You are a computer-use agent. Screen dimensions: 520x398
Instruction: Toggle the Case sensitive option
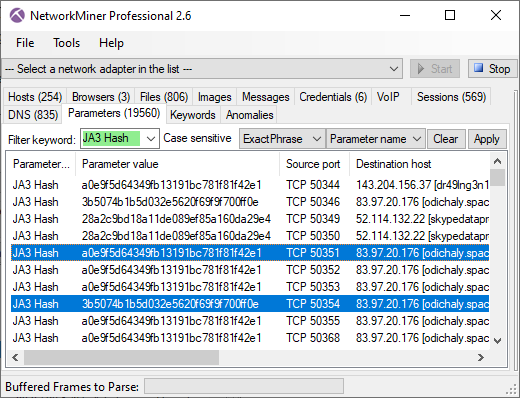(197, 138)
